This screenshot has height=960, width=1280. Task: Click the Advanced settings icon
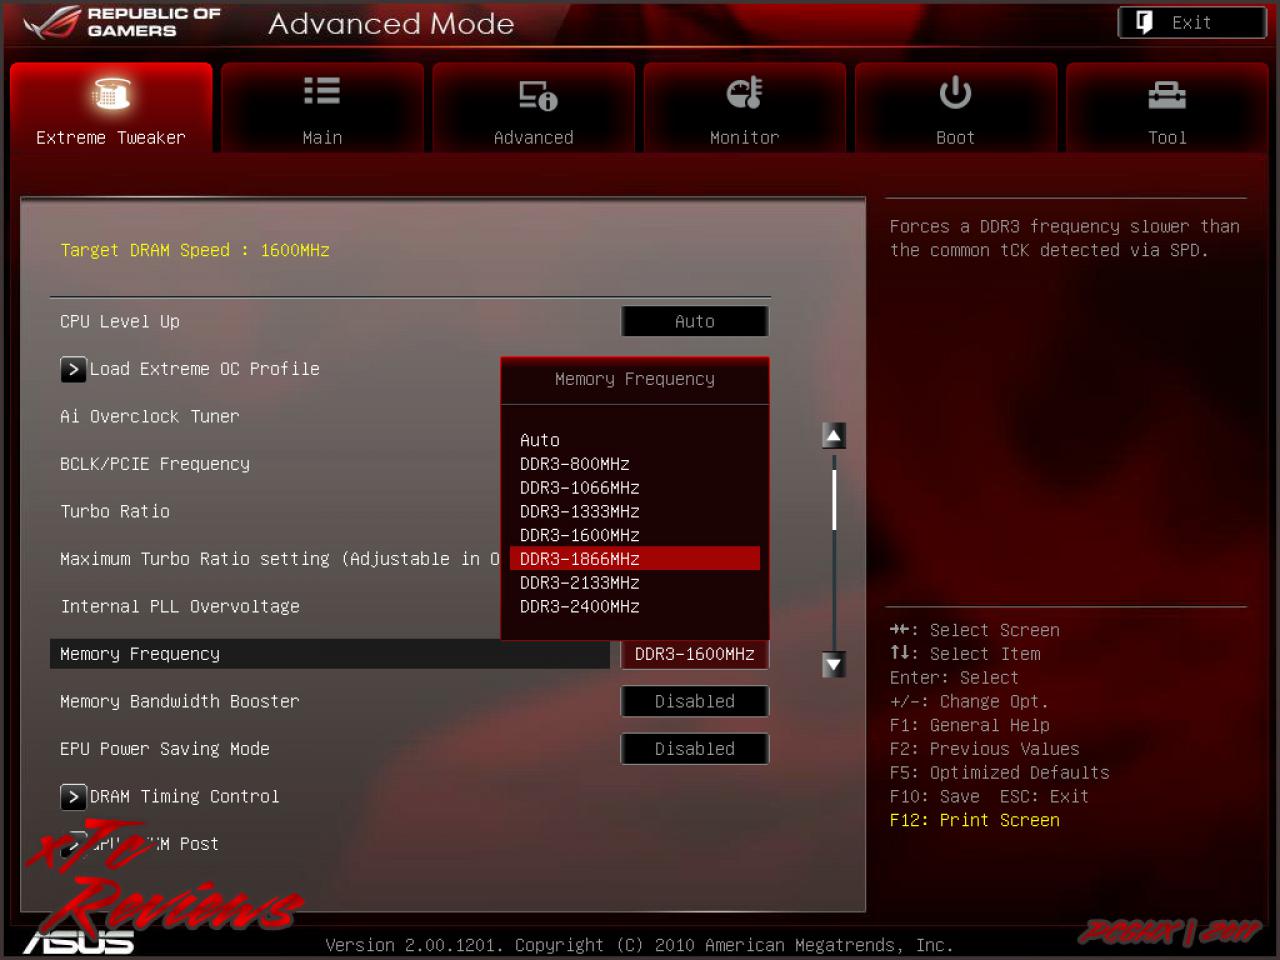(x=537, y=95)
